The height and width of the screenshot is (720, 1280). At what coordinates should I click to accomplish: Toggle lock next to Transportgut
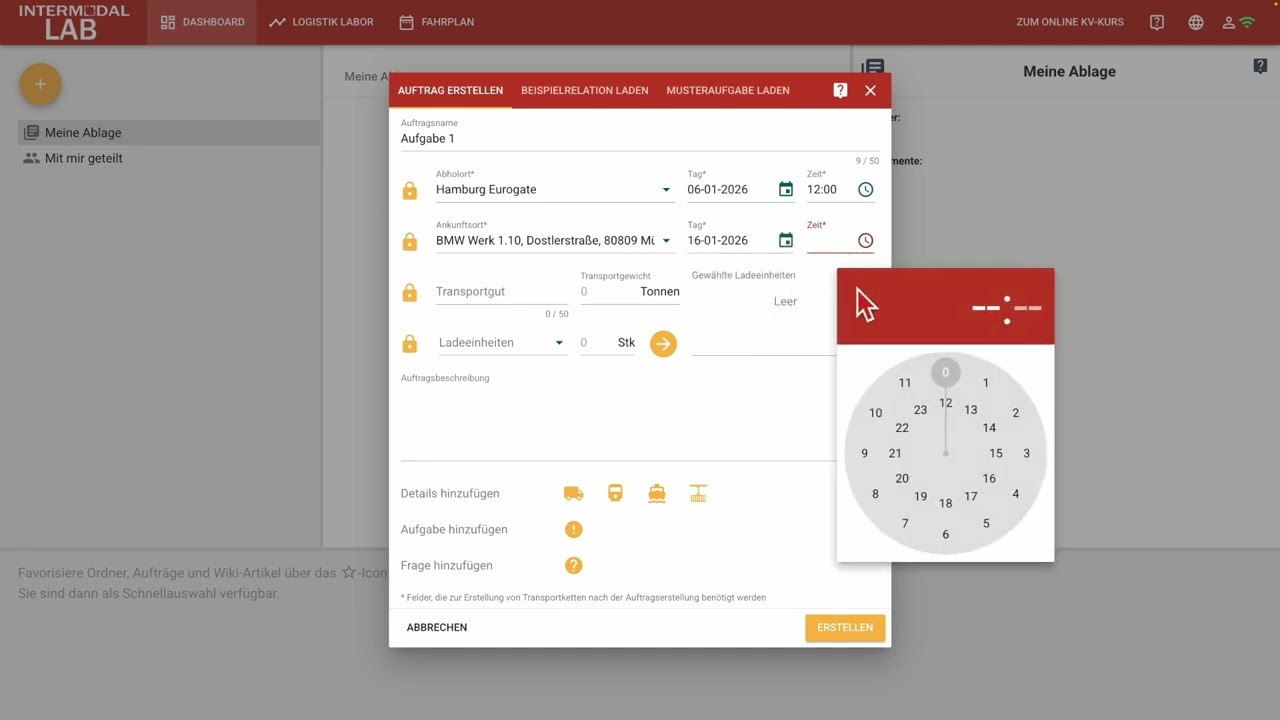410,292
